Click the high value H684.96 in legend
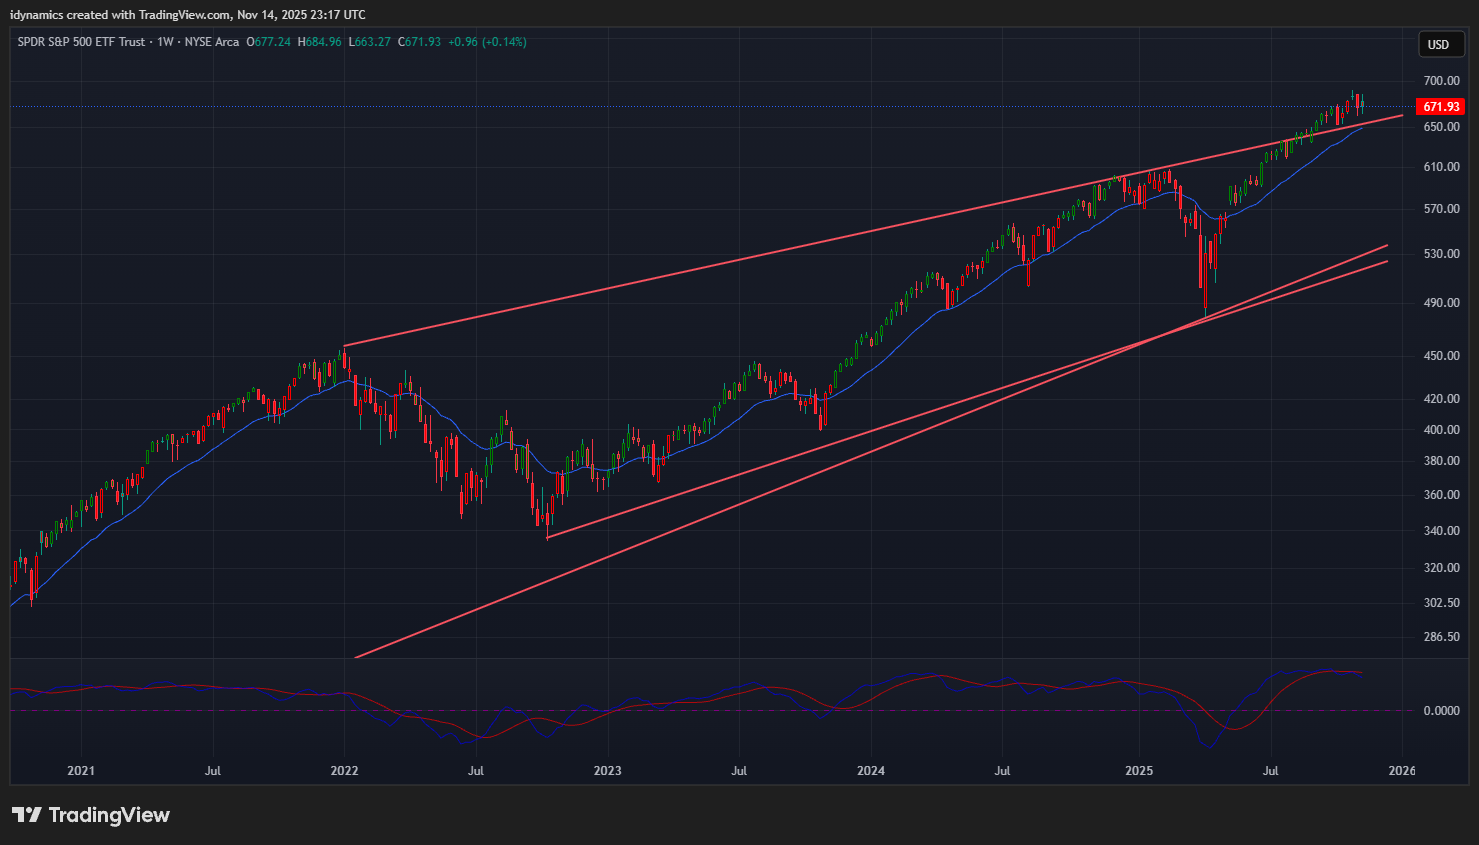 tap(320, 42)
